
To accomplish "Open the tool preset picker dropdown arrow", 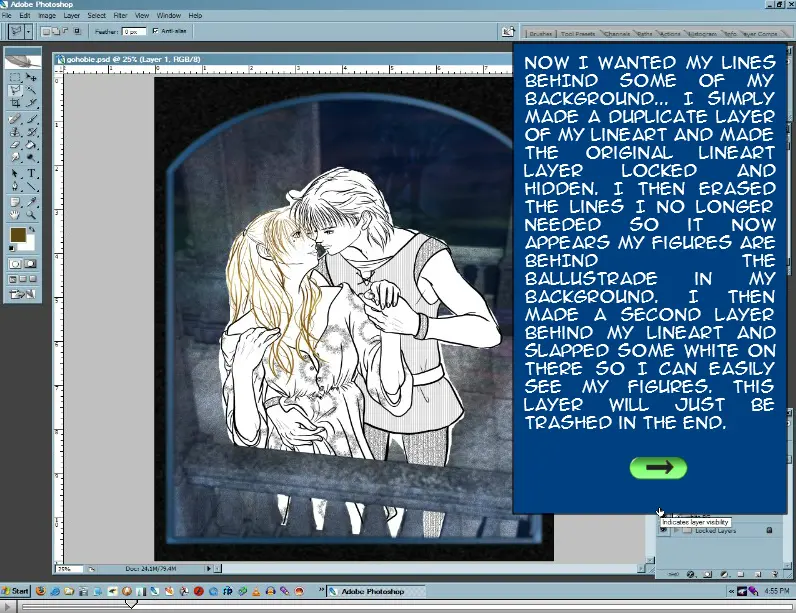I will coord(28,31).
